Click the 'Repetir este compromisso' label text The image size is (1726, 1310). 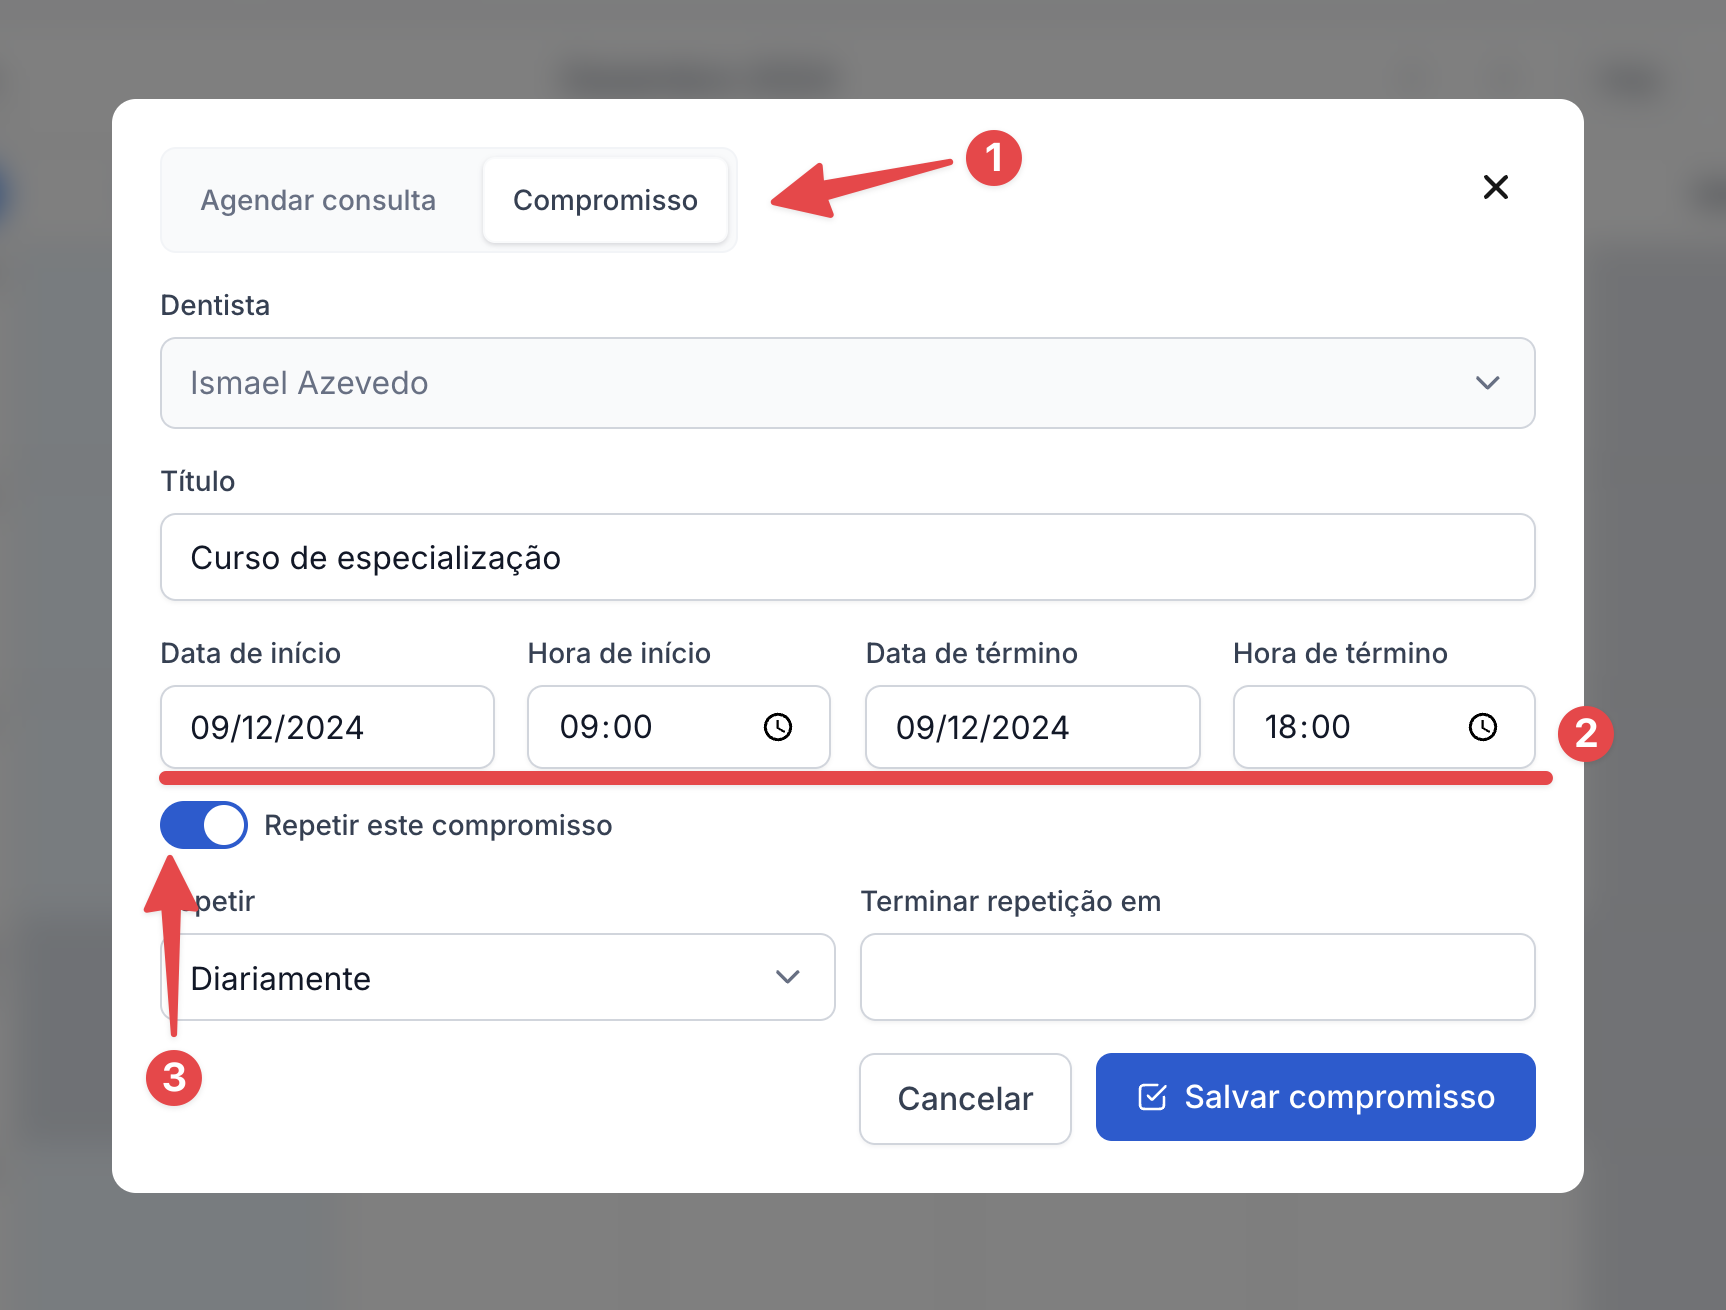pos(438,825)
